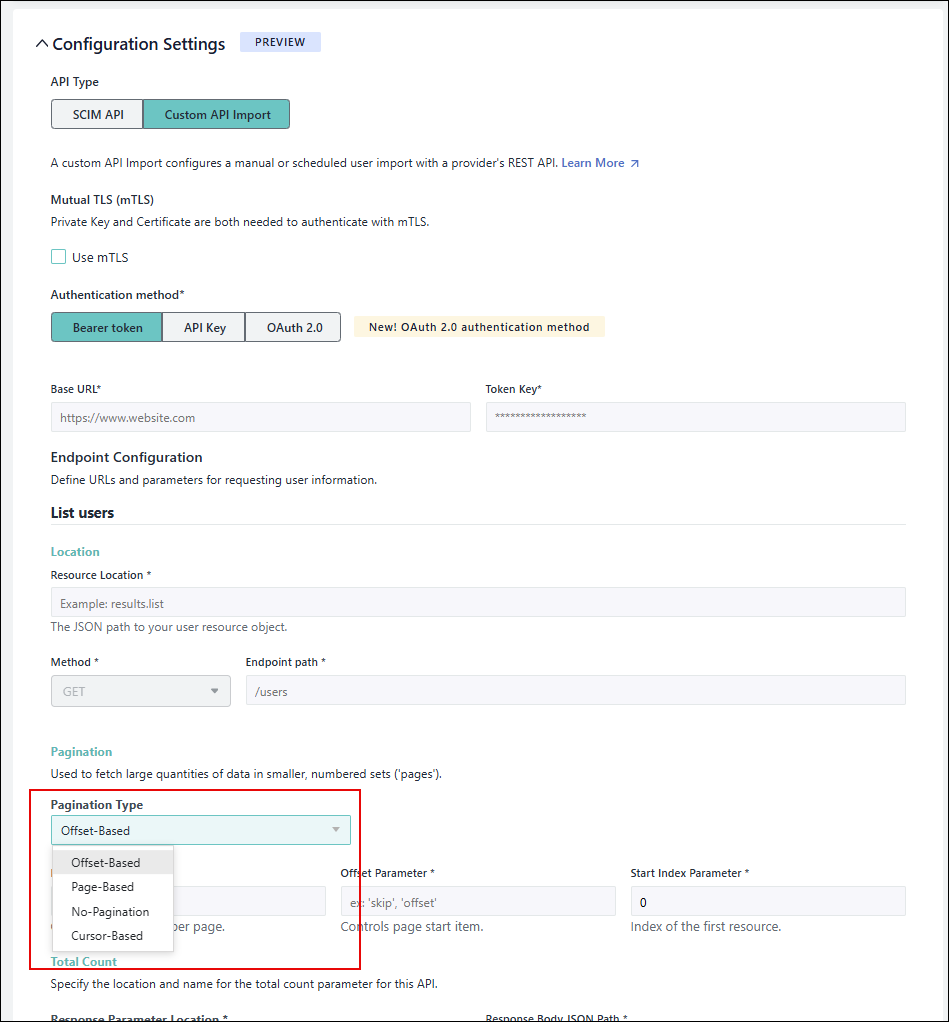
Task: Click into the Token Key field
Action: click(695, 417)
